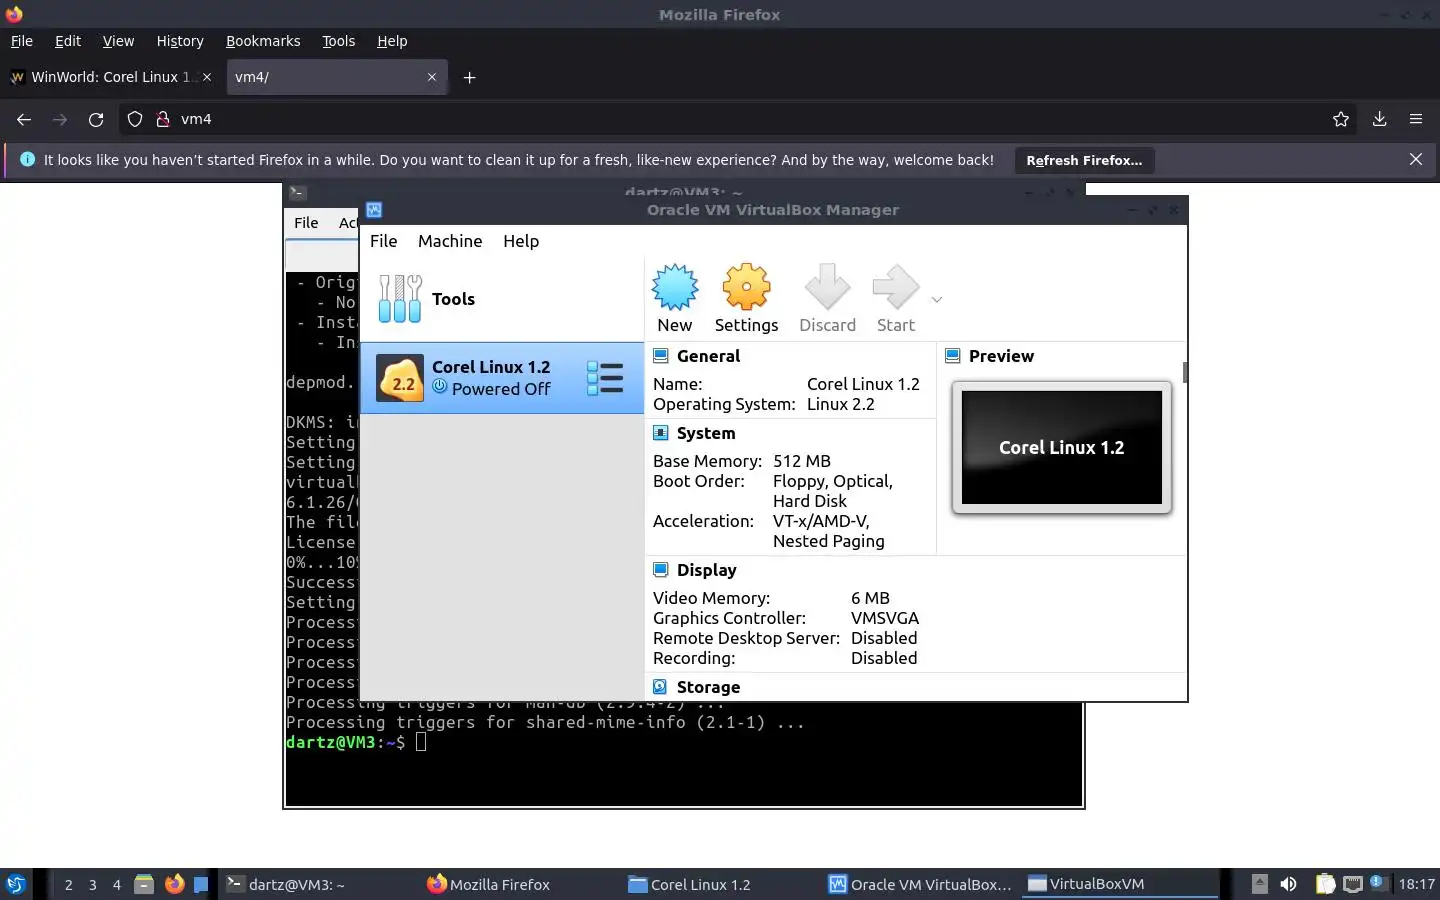The width and height of the screenshot is (1440, 900).
Task: Open Firefox Tools menu
Action: (x=338, y=41)
